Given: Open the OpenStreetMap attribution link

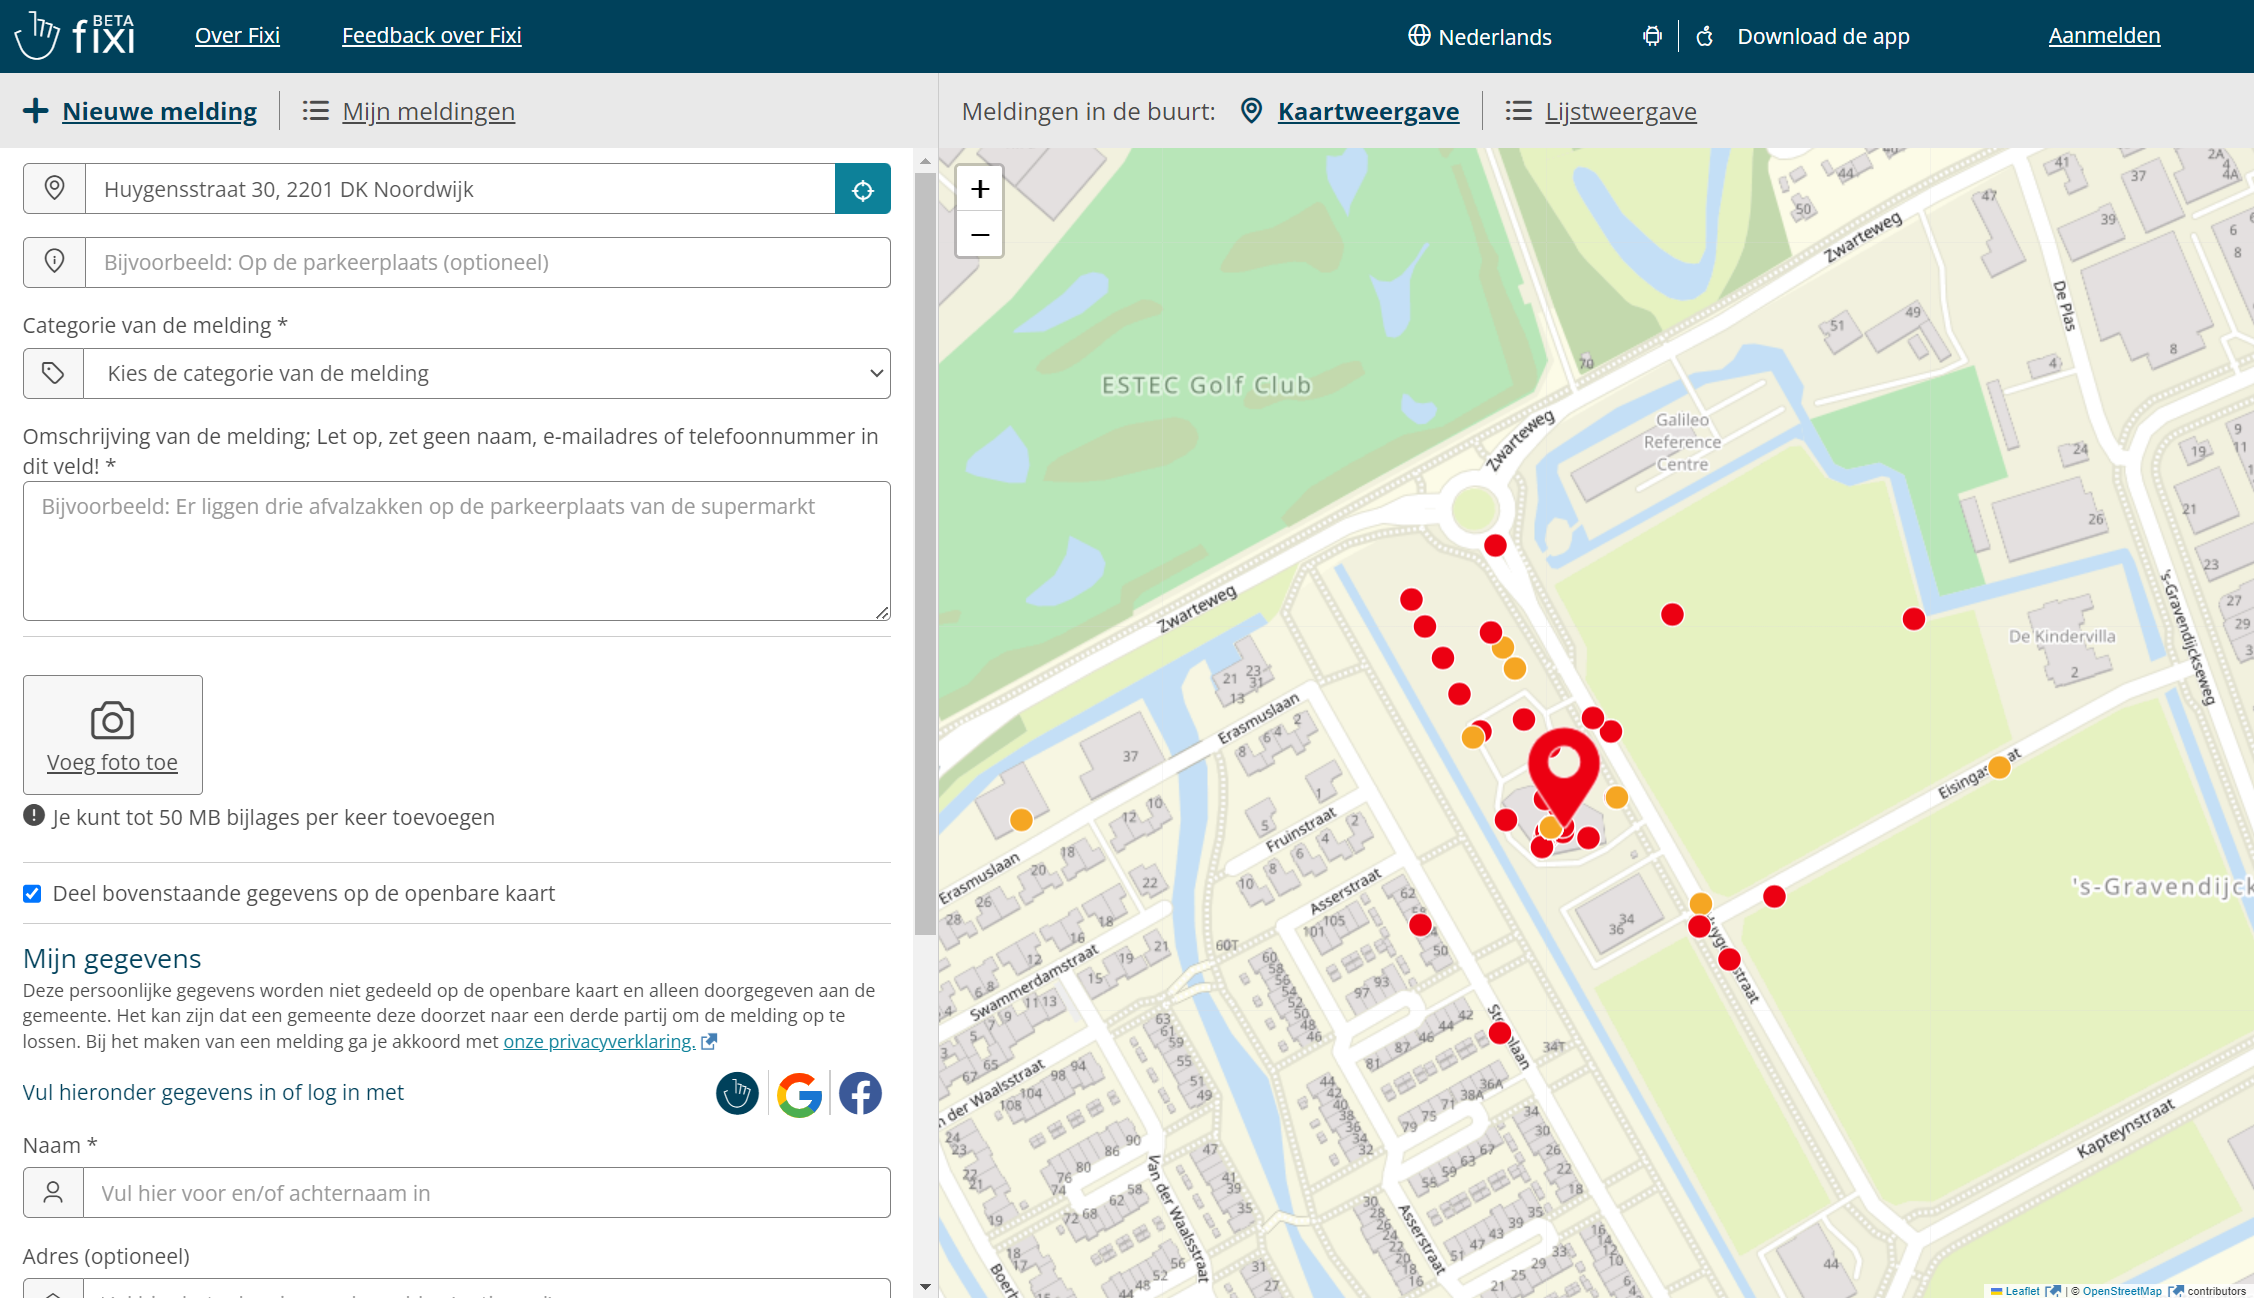Looking at the screenshot, I should tap(2122, 1291).
